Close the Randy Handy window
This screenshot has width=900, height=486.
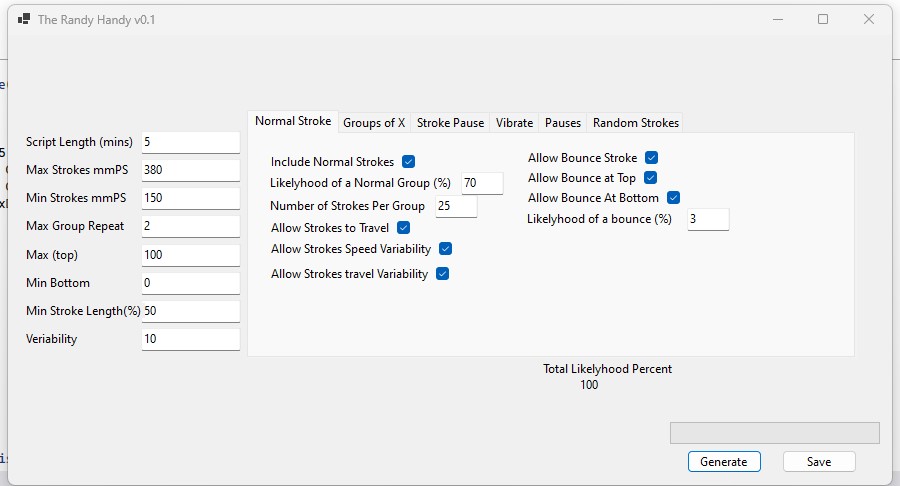(869, 20)
